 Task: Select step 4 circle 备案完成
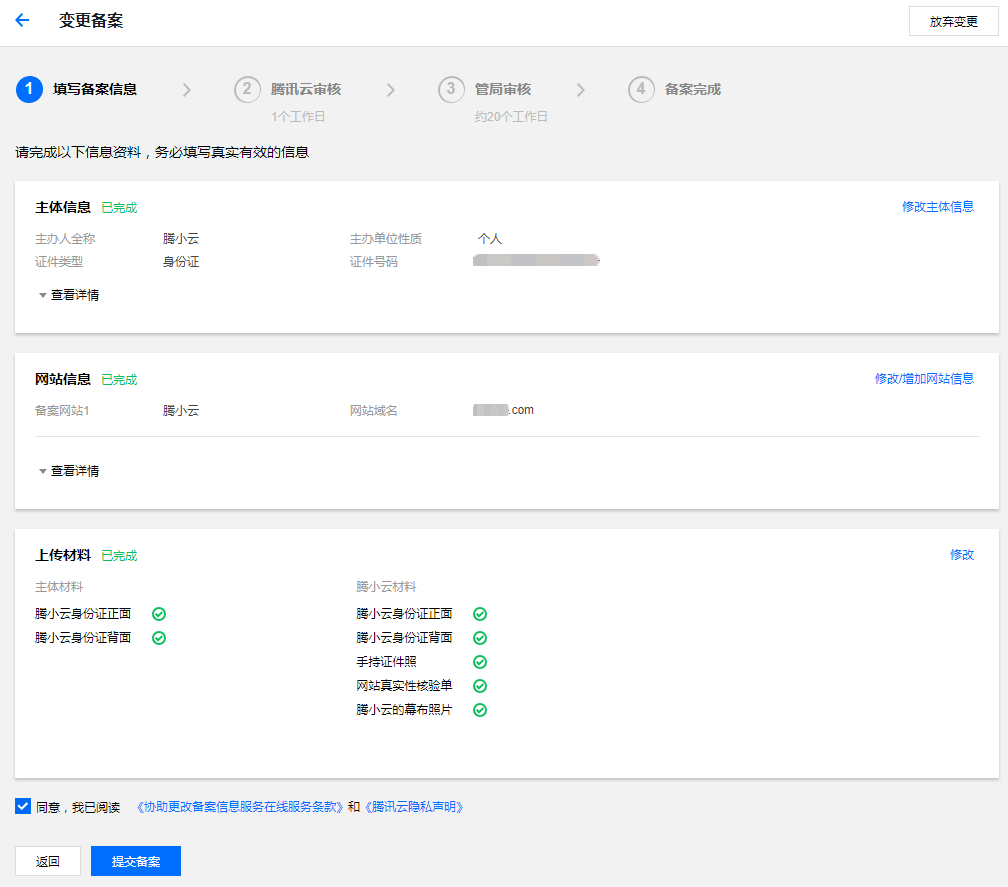(641, 89)
